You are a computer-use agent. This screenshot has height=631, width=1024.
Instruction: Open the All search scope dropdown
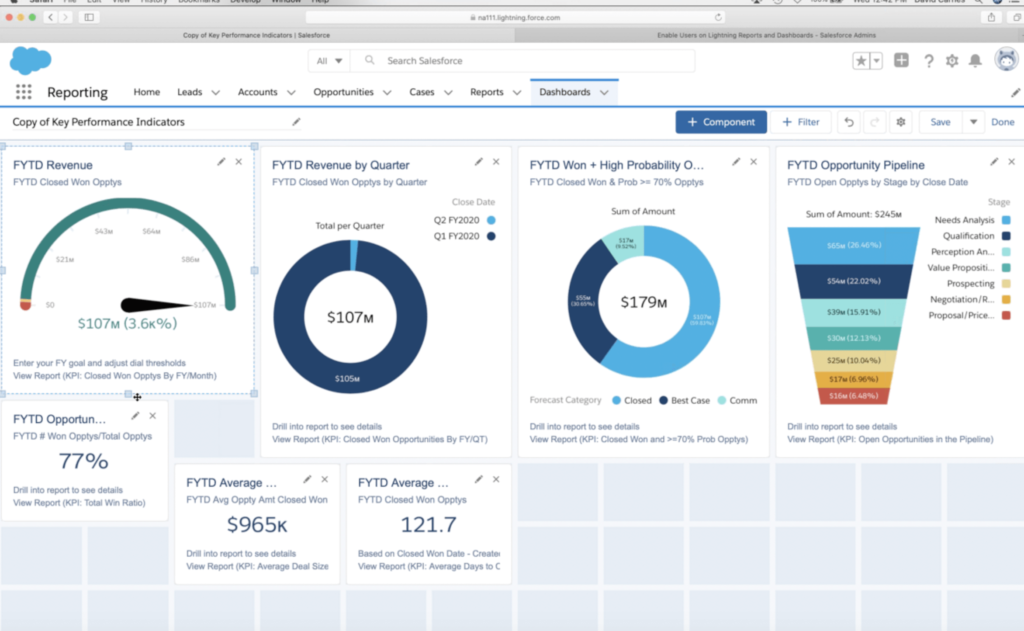(329, 61)
